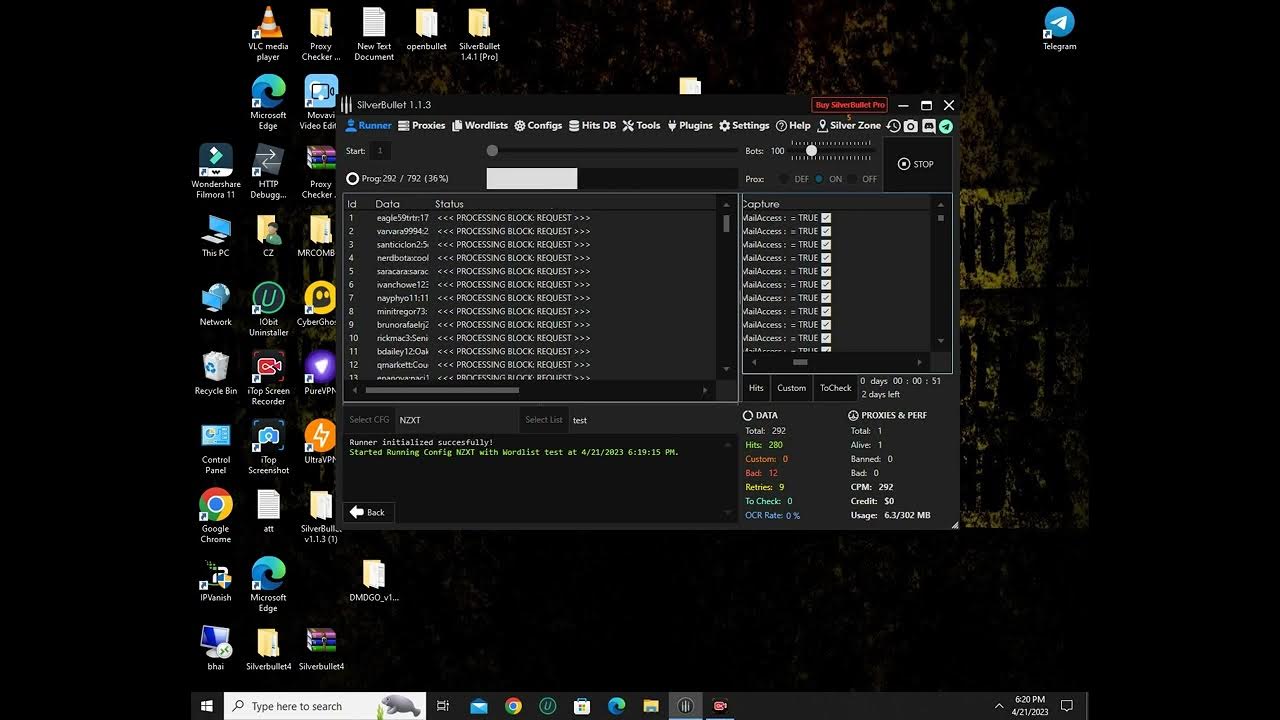1280x720 pixels.
Task: Click the Back button
Action: pyautogui.click(x=368, y=512)
